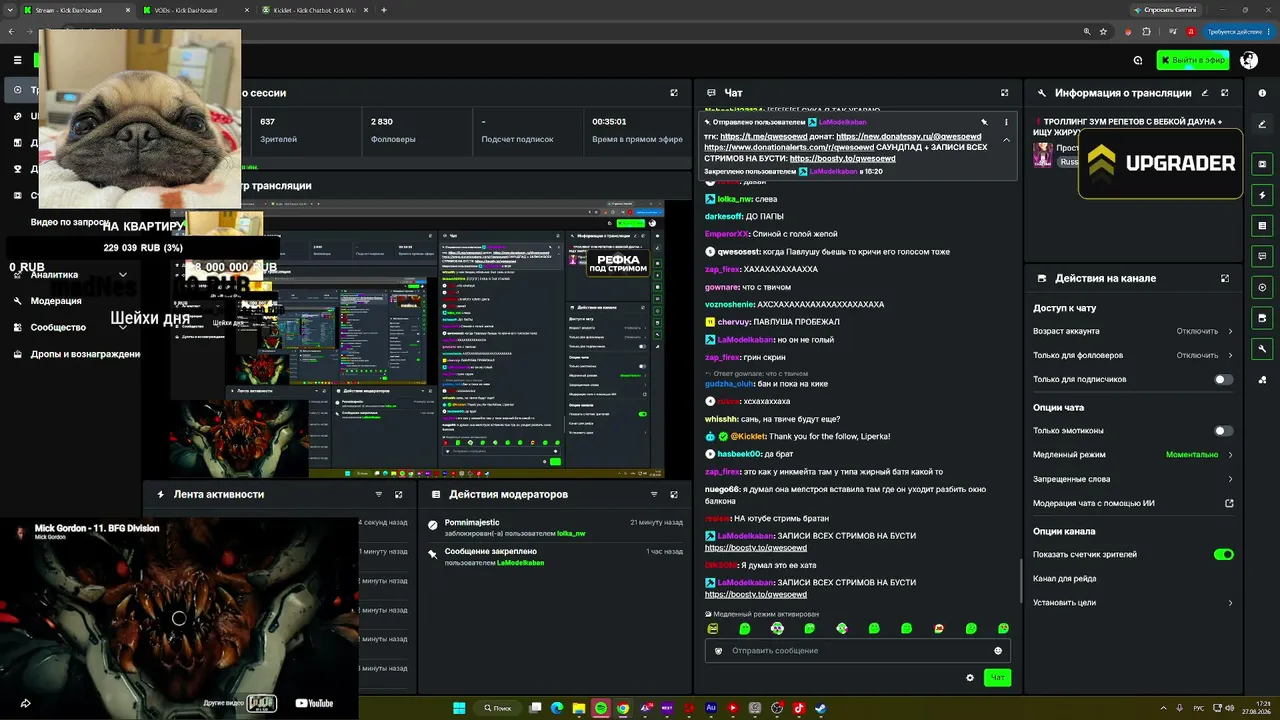Click the chat identity badge icon in message box

click(x=718, y=651)
